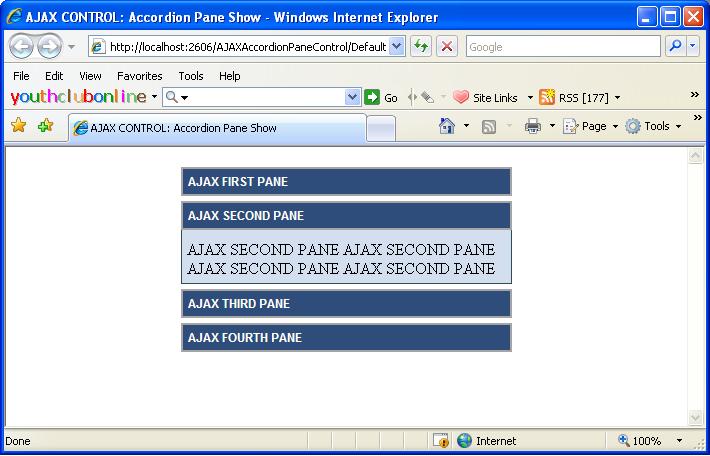Image resolution: width=710 pixels, height=456 pixels.
Task: Click the Internet zone globe icon
Action: pyautogui.click(x=464, y=441)
